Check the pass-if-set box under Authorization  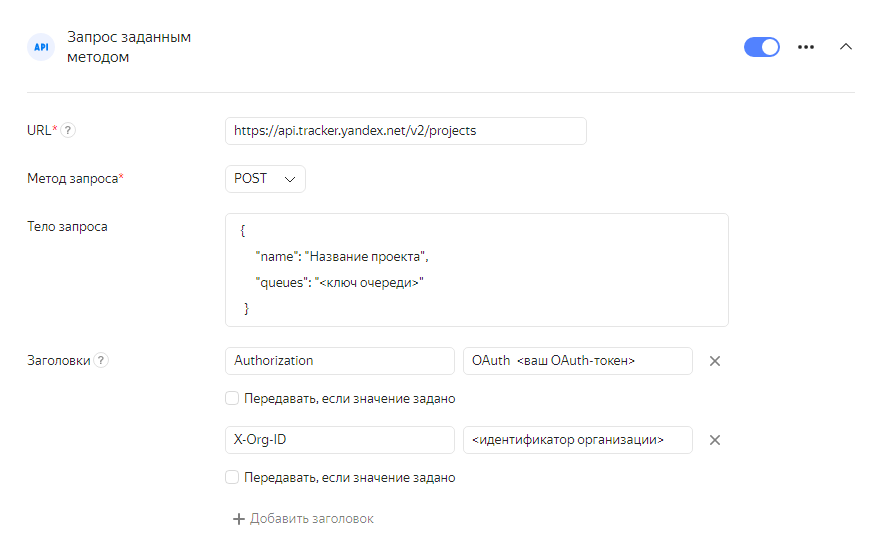233,398
